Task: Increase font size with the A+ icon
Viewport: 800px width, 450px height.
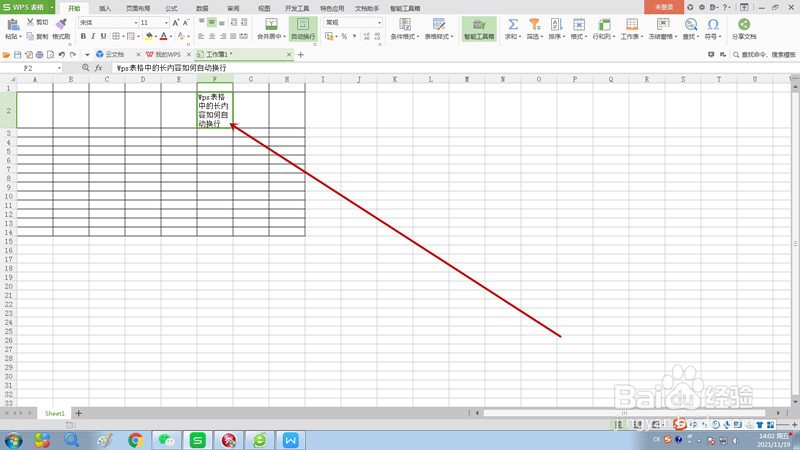Action: click(x=176, y=22)
